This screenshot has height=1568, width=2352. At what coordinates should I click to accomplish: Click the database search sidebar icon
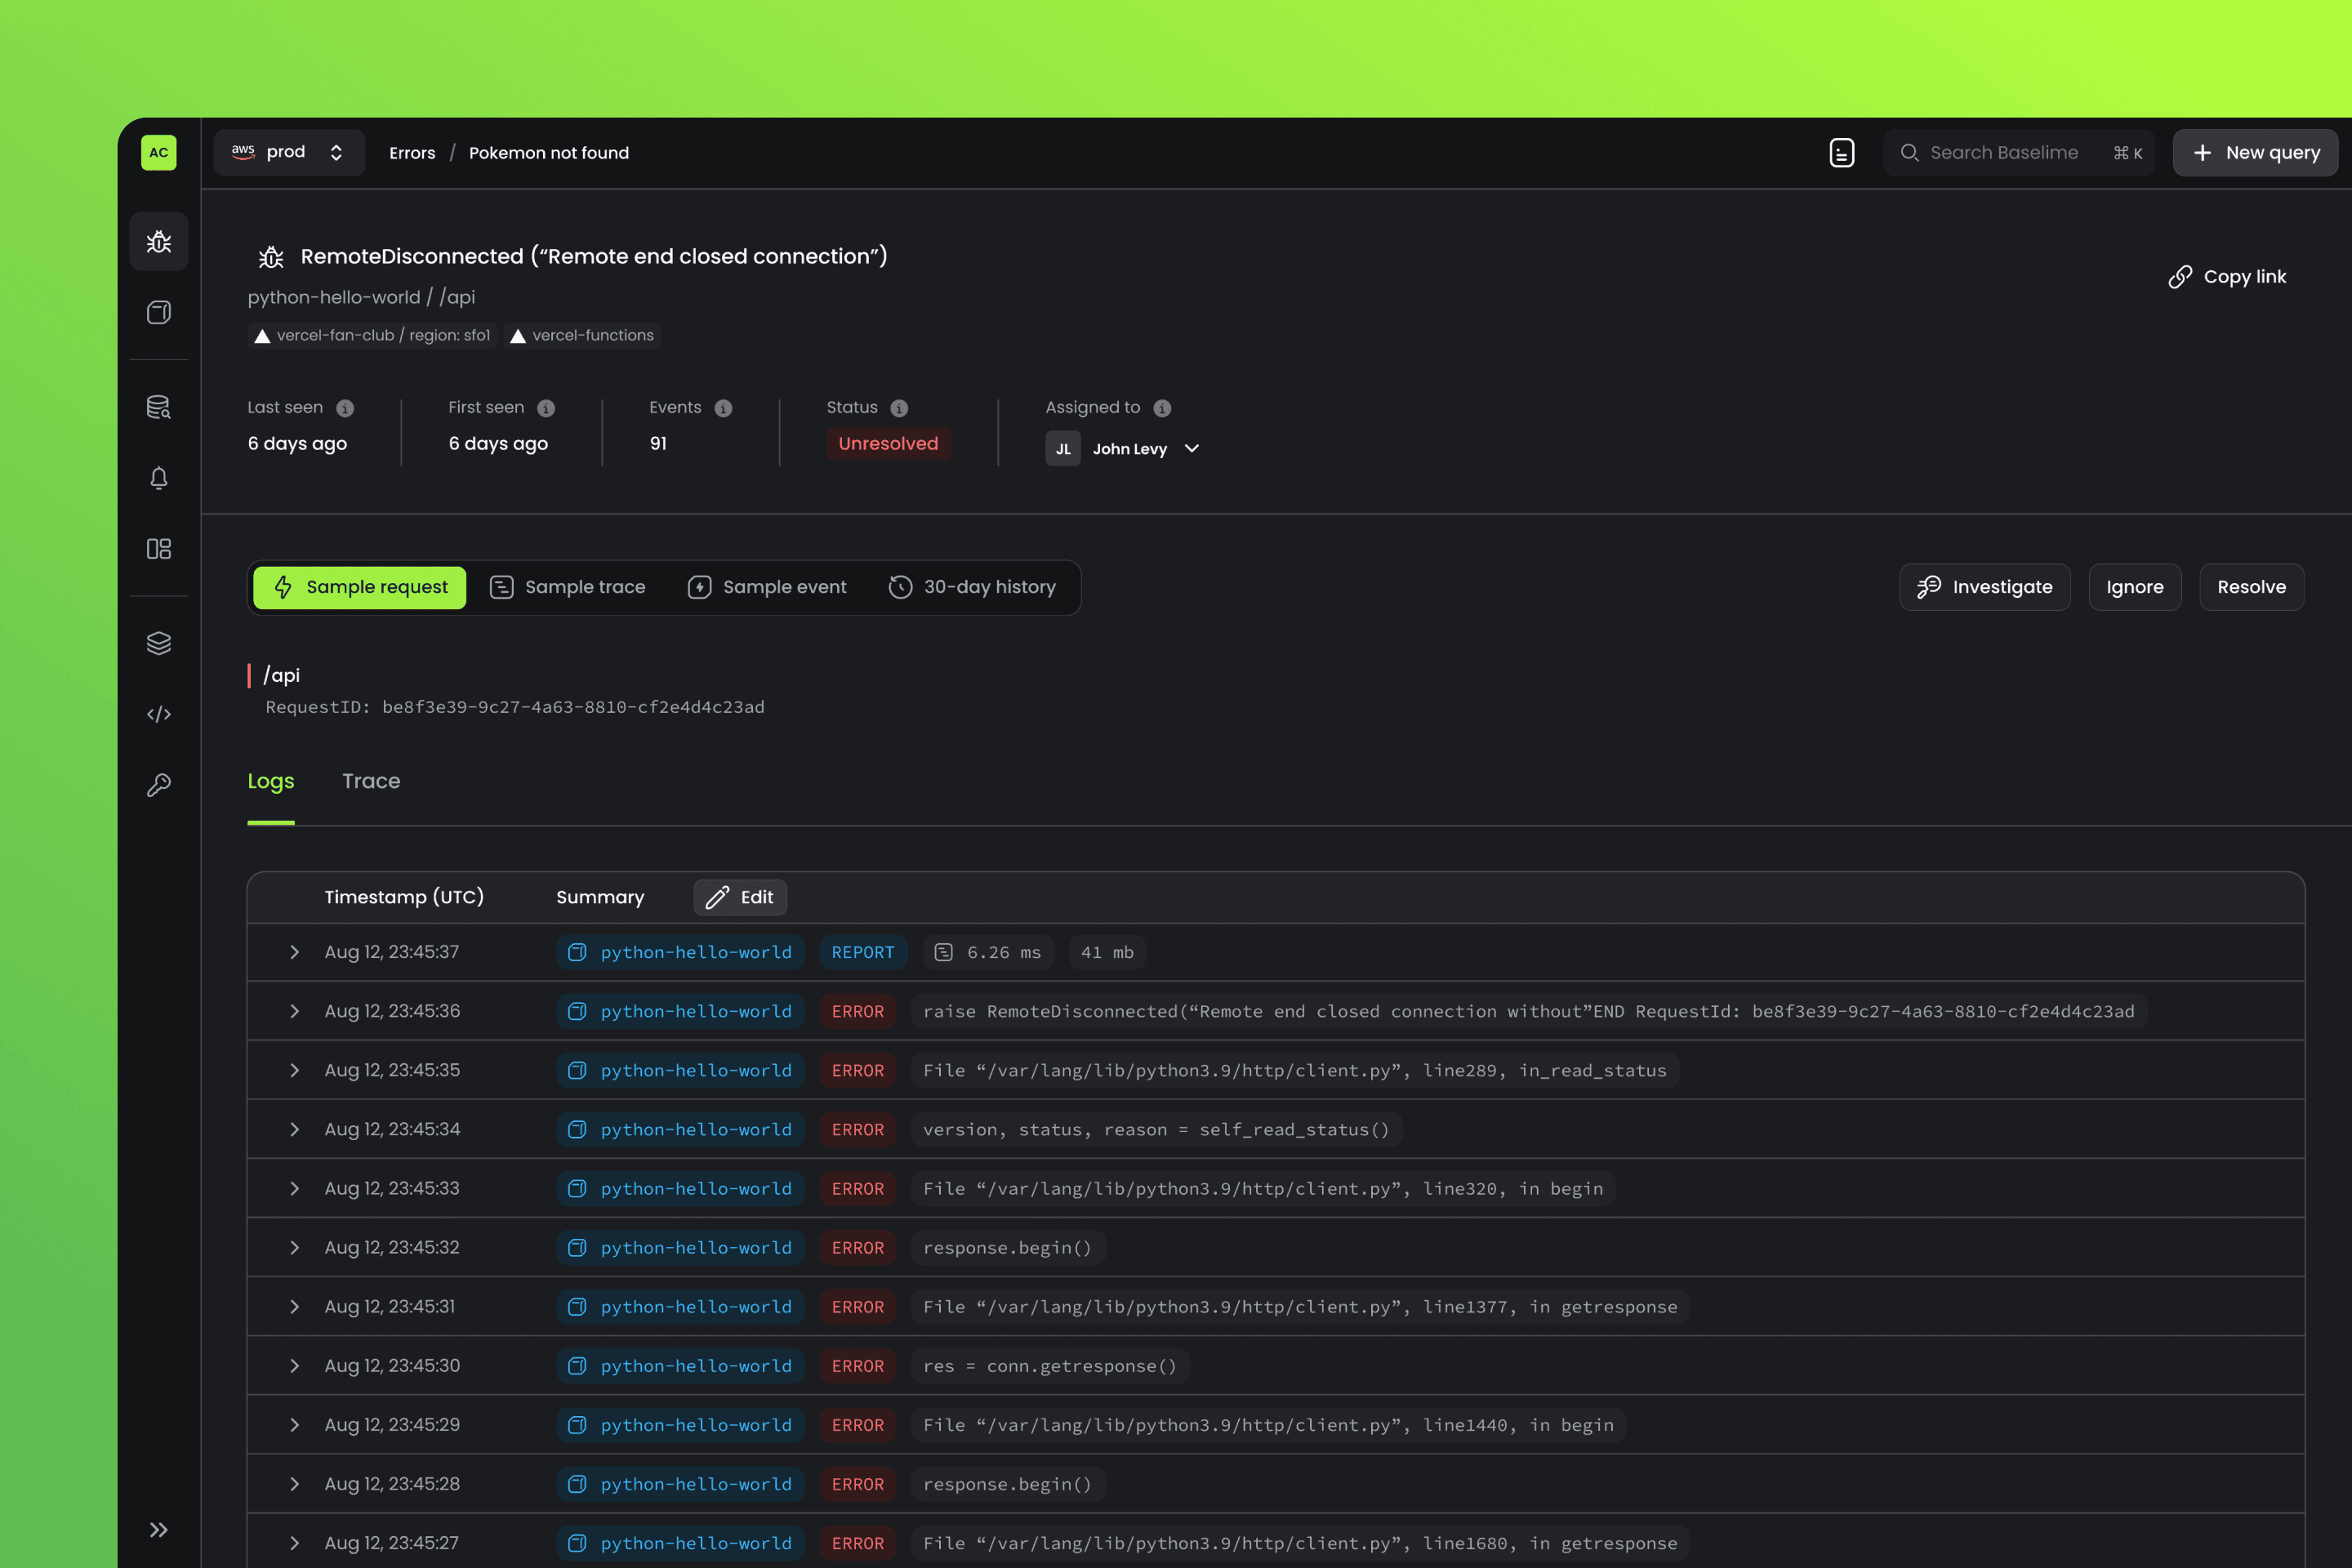pos(159,407)
